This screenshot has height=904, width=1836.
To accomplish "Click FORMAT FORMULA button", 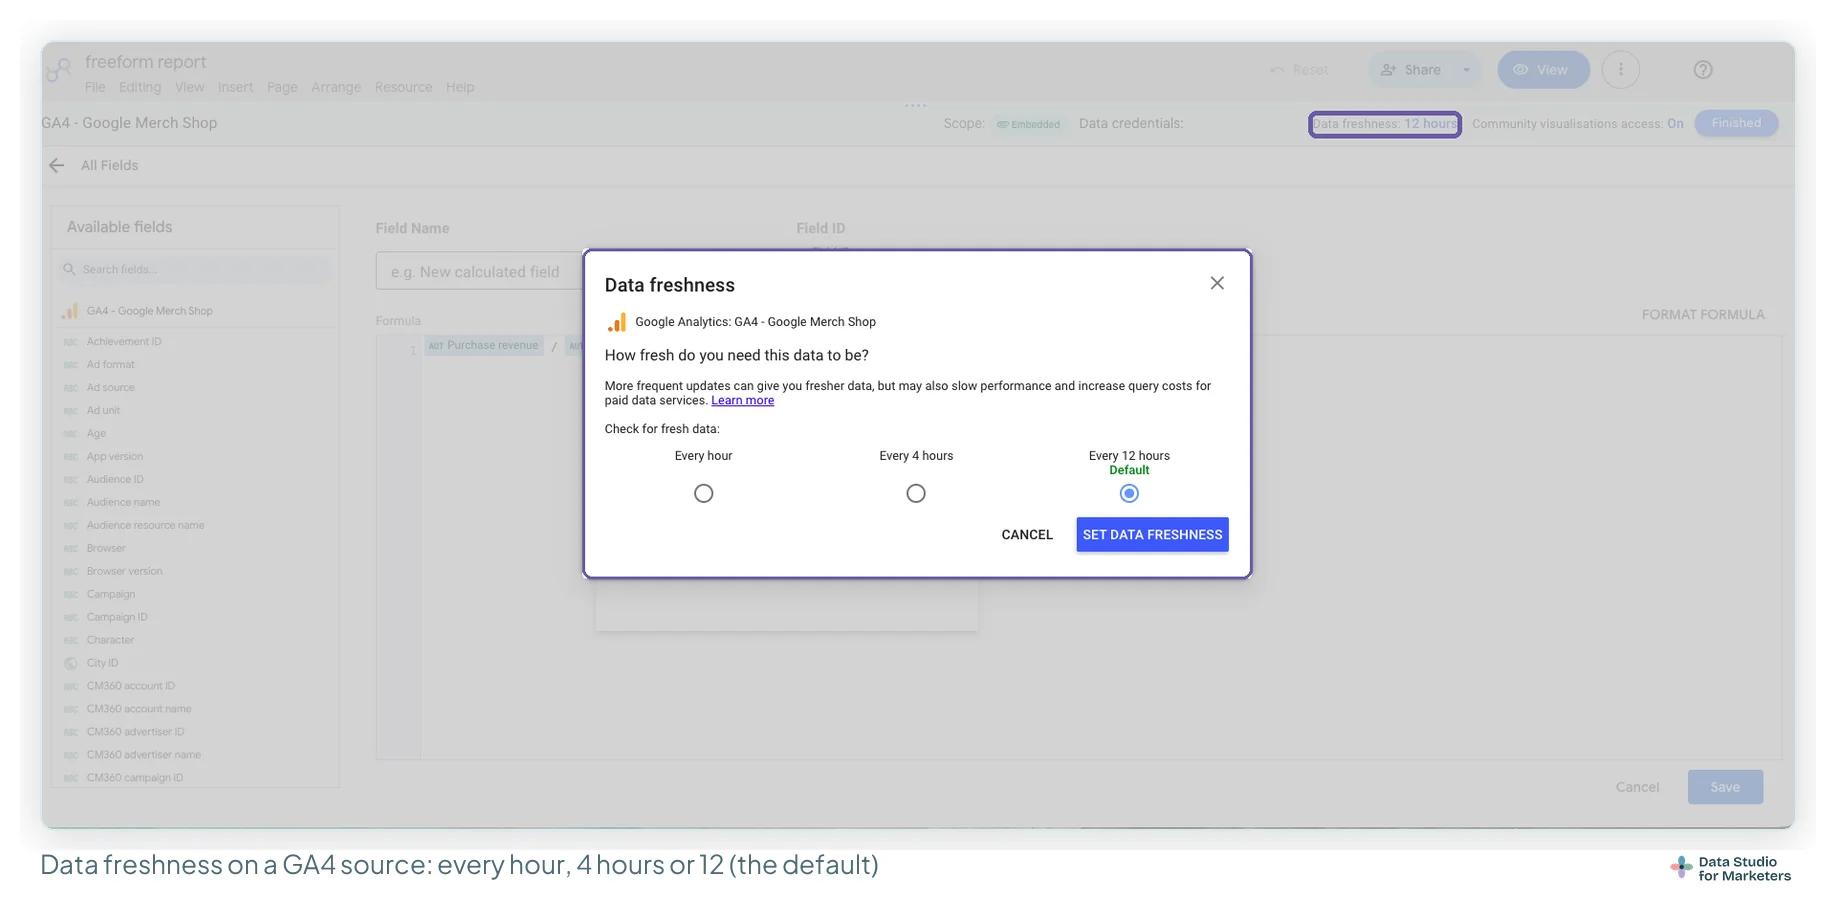I will pos(1702,315).
